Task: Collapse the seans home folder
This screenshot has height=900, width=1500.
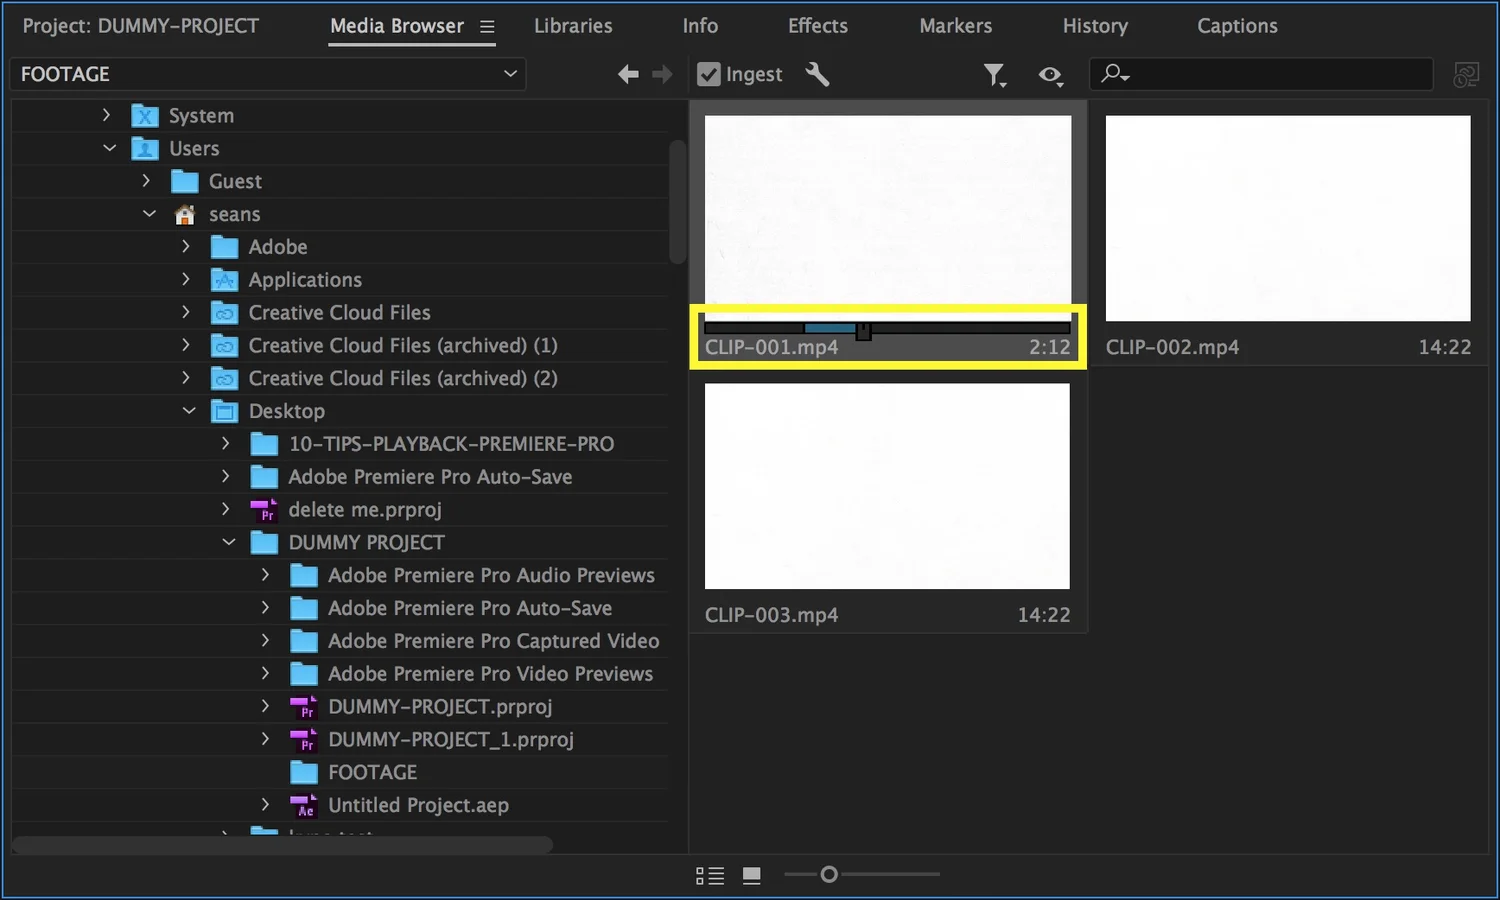Action: tap(149, 214)
